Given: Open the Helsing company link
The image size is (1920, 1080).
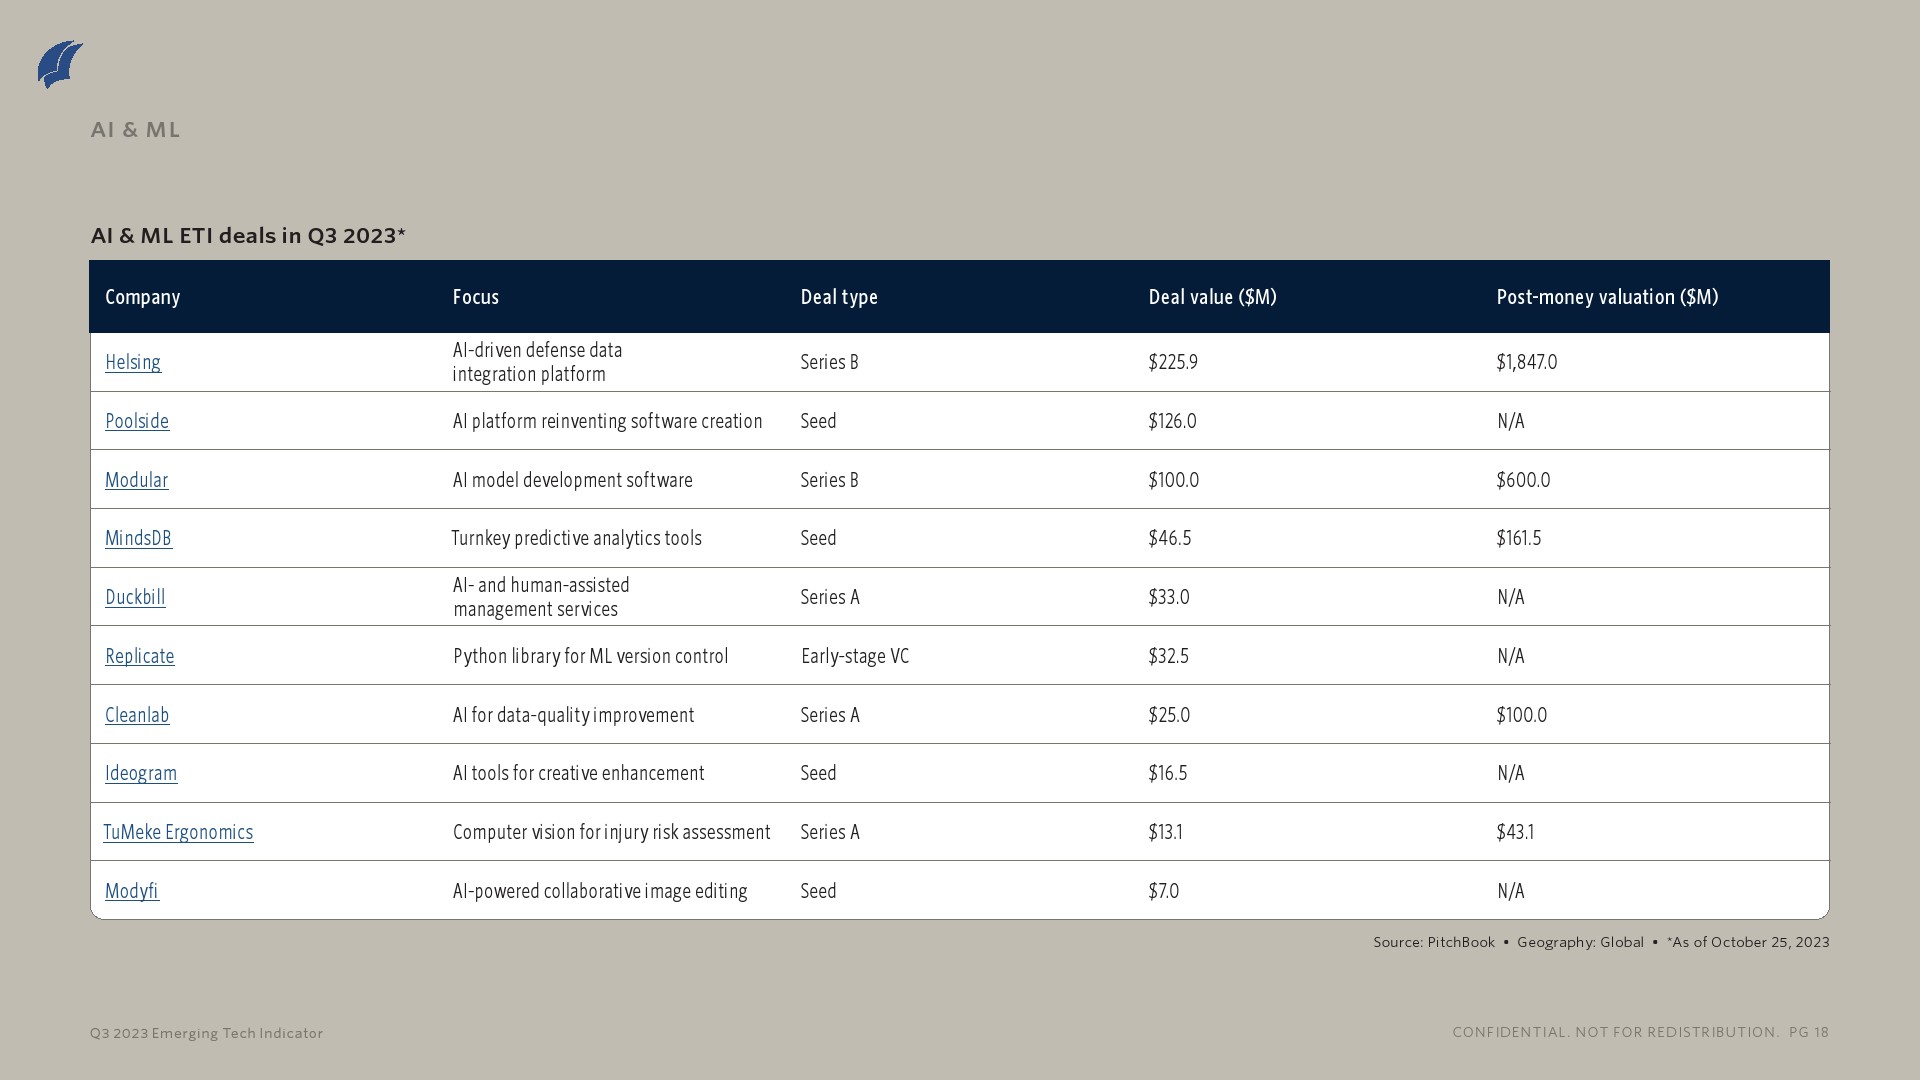Looking at the screenshot, I should coord(133,362).
